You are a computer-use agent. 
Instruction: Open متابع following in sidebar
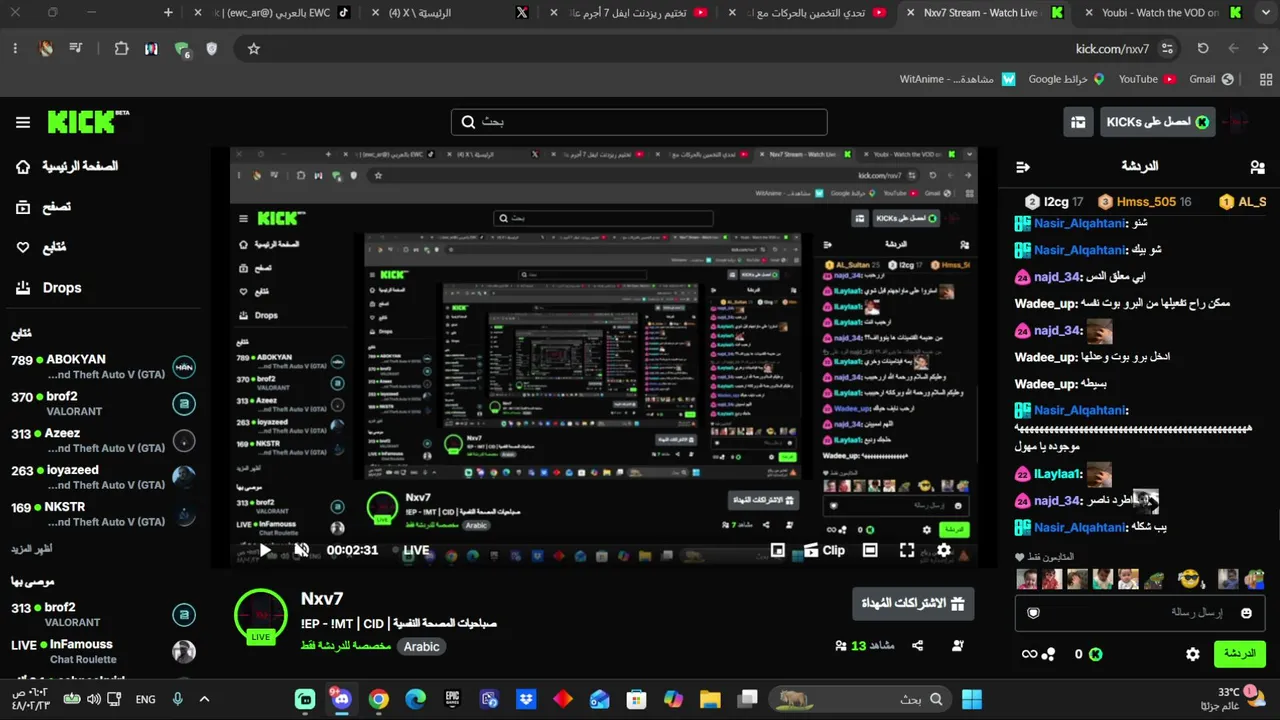tap(41, 247)
